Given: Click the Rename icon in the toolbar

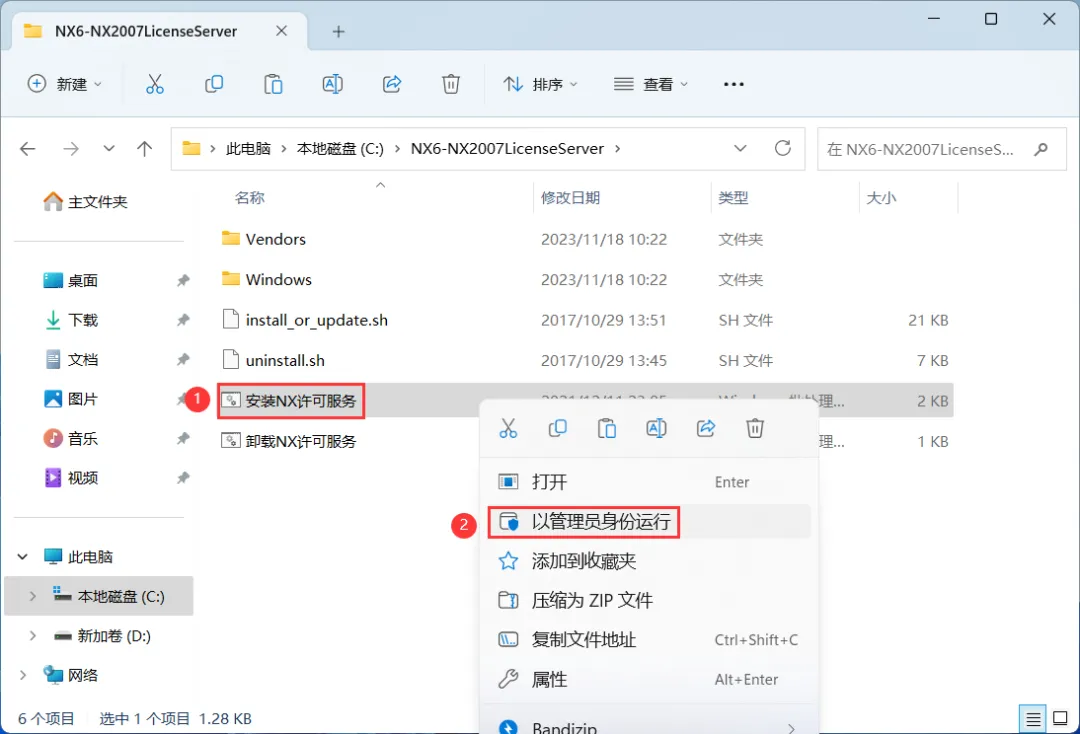Looking at the screenshot, I should click(x=333, y=84).
